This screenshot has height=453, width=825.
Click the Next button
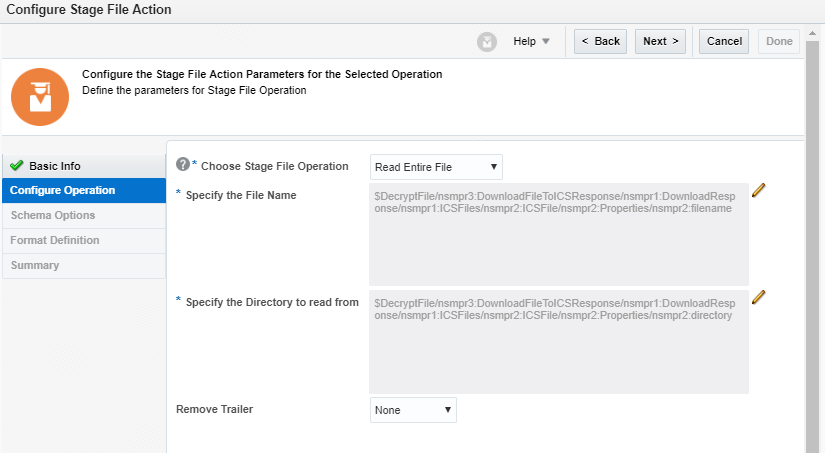(660, 41)
